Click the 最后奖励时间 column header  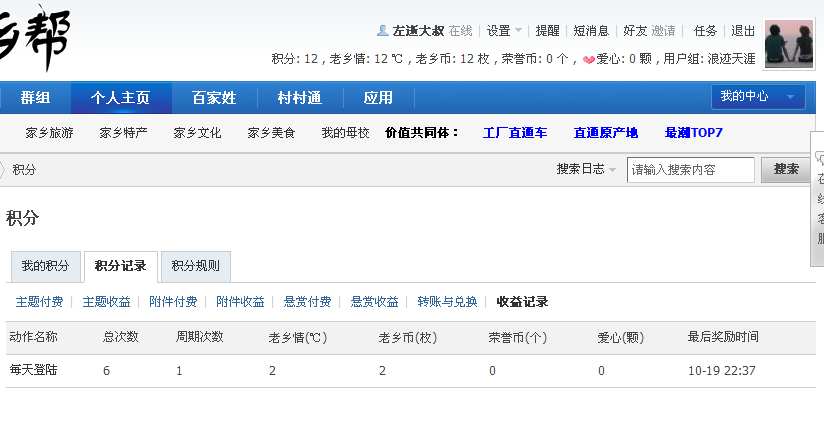(x=723, y=337)
